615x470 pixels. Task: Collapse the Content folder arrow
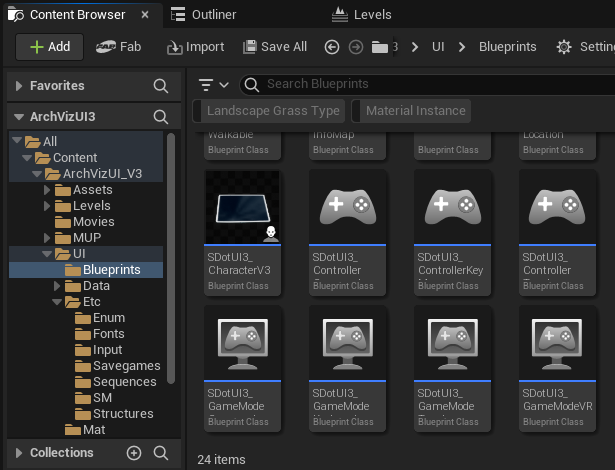click(27, 158)
